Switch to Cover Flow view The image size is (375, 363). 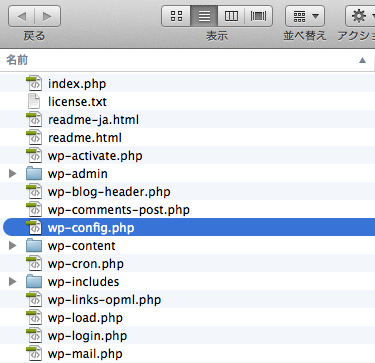click(x=259, y=16)
